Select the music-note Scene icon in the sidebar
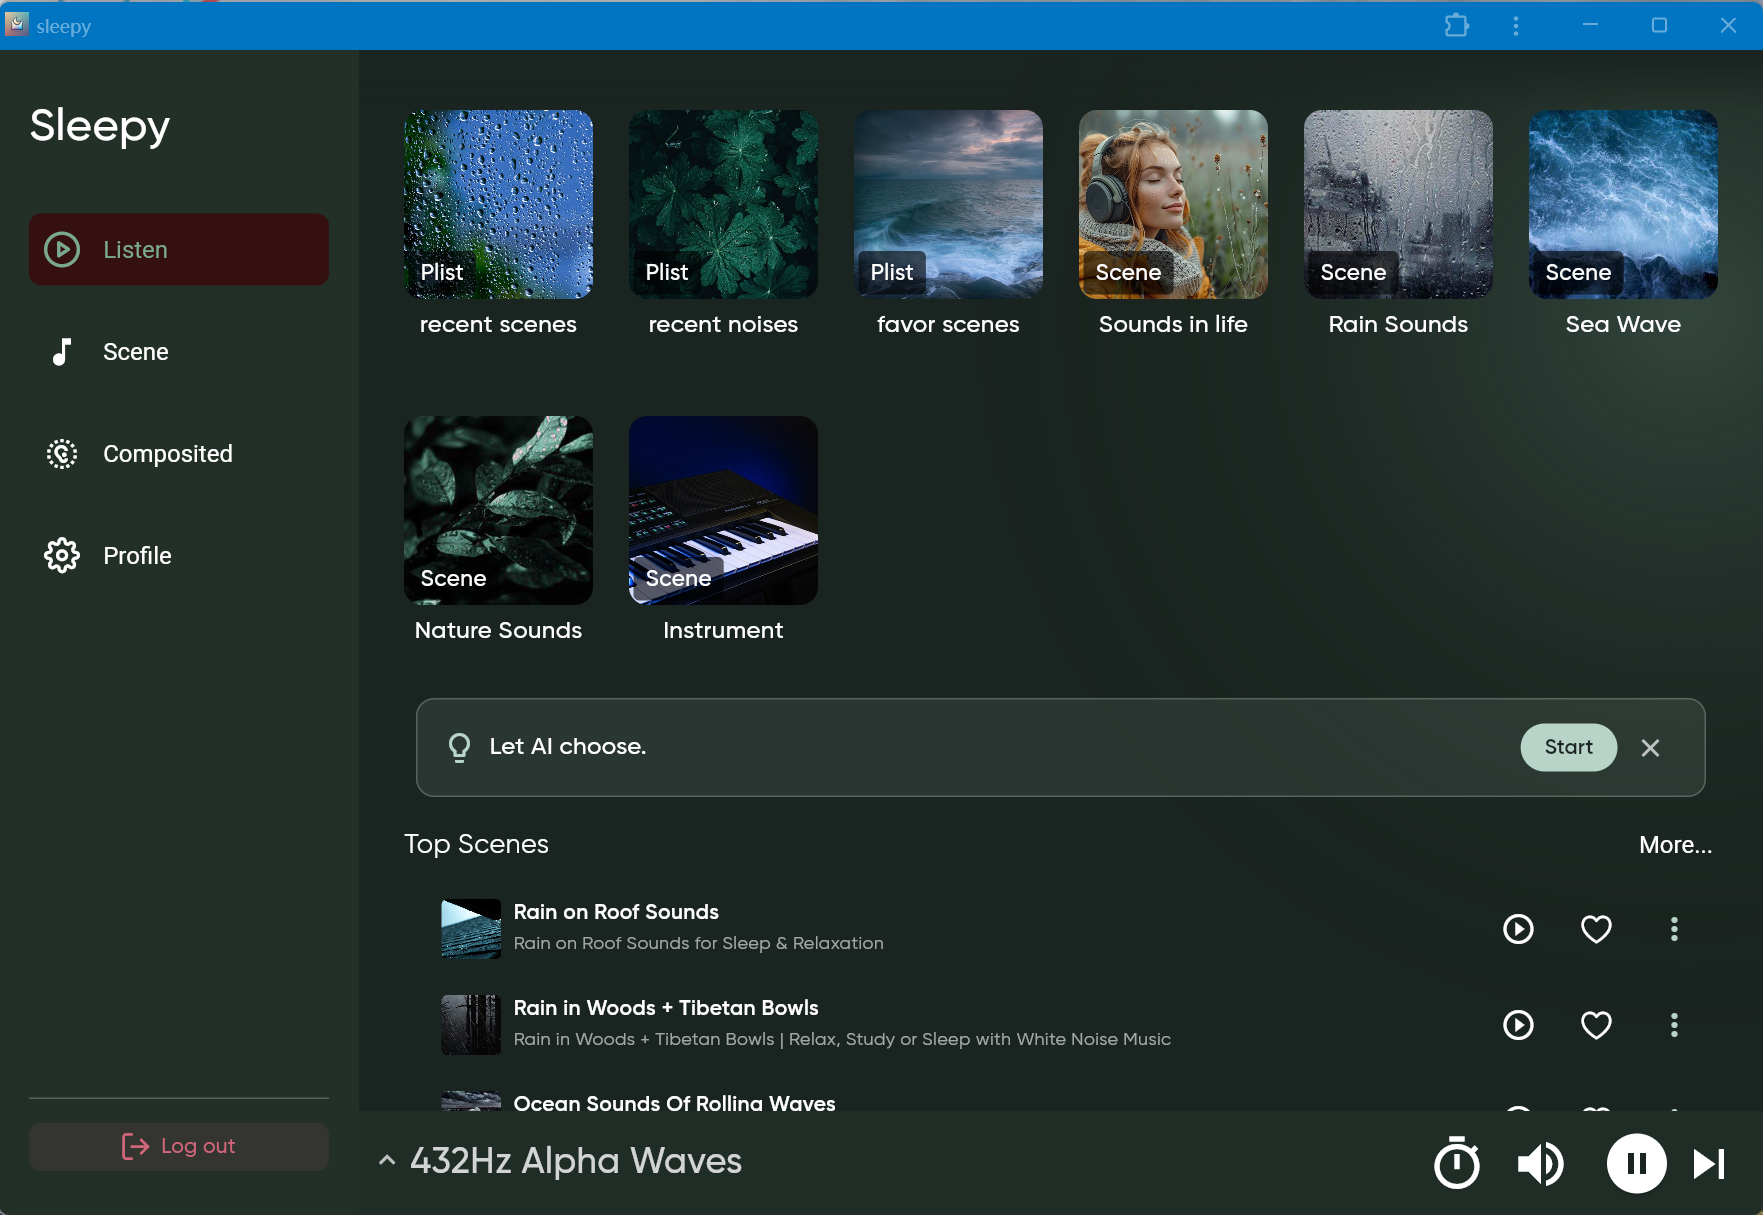The image size is (1763, 1215). coord(62,351)
